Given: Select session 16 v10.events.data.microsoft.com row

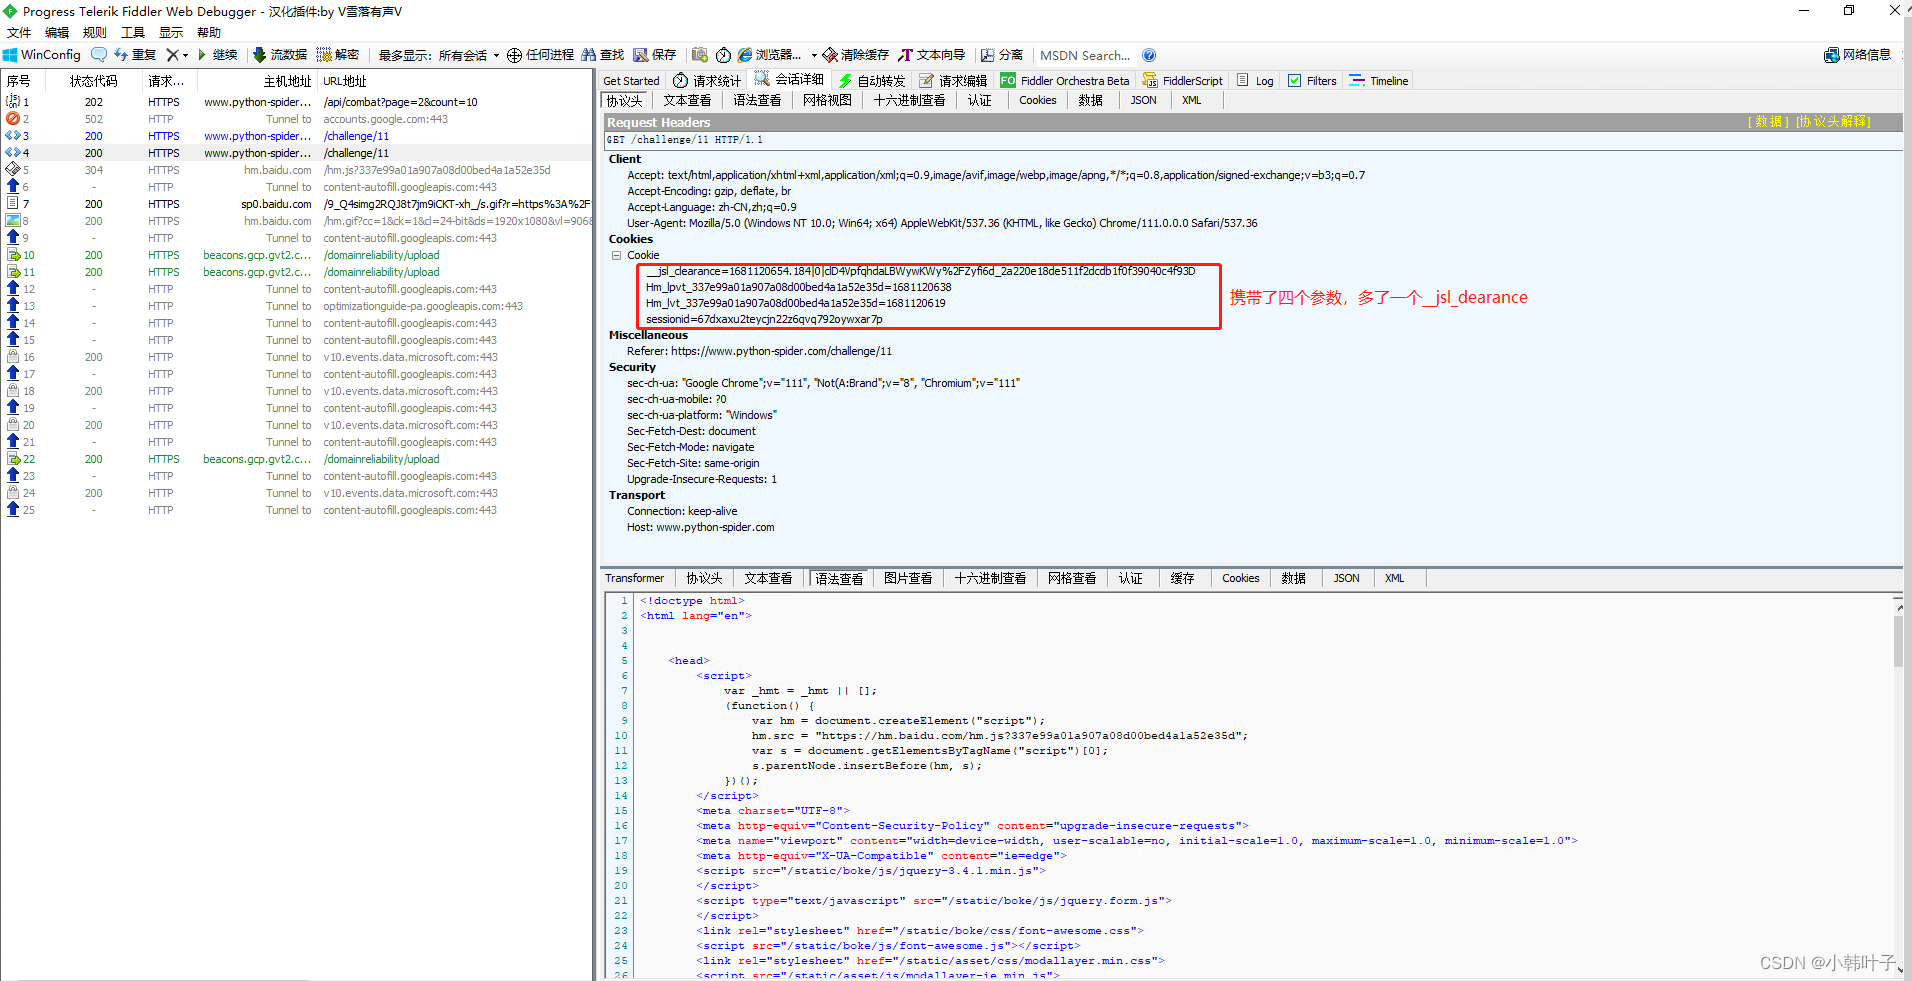Looking at the screenshot, I should point(298,357).
